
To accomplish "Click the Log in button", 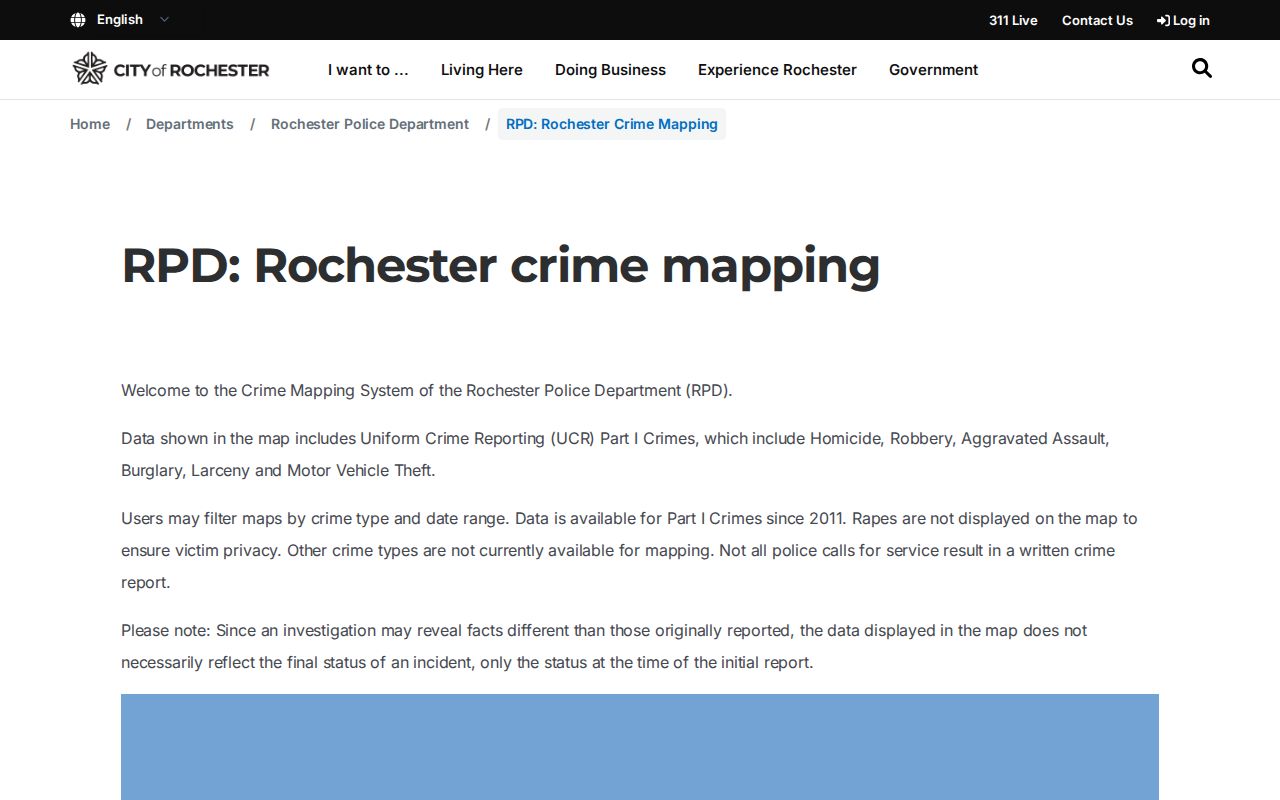I will click(x=1183, y=20).
